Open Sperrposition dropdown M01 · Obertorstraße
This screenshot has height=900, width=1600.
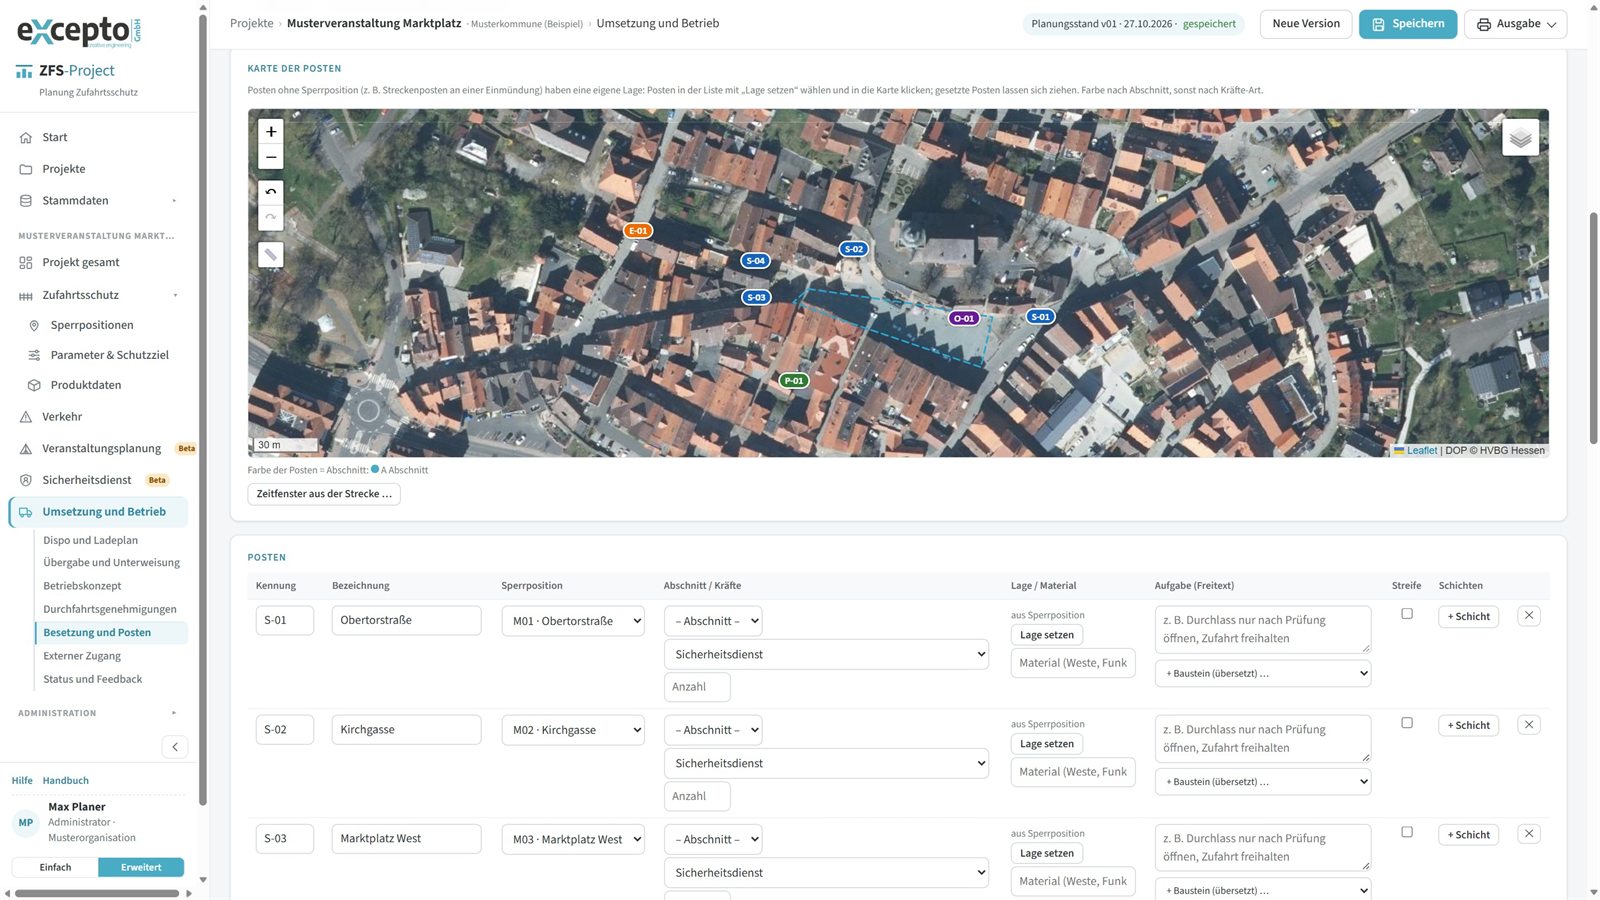point(573,621)
